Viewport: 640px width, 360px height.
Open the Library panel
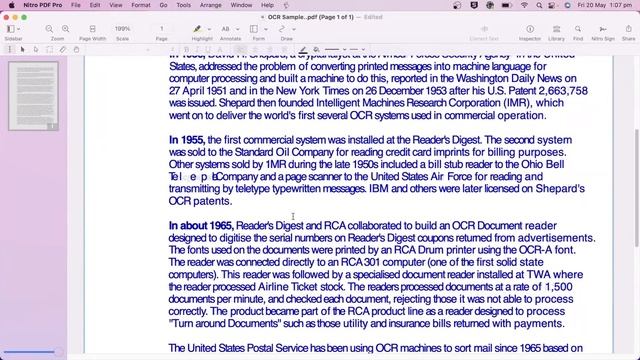pyautogui.click(x=556, y=29)
